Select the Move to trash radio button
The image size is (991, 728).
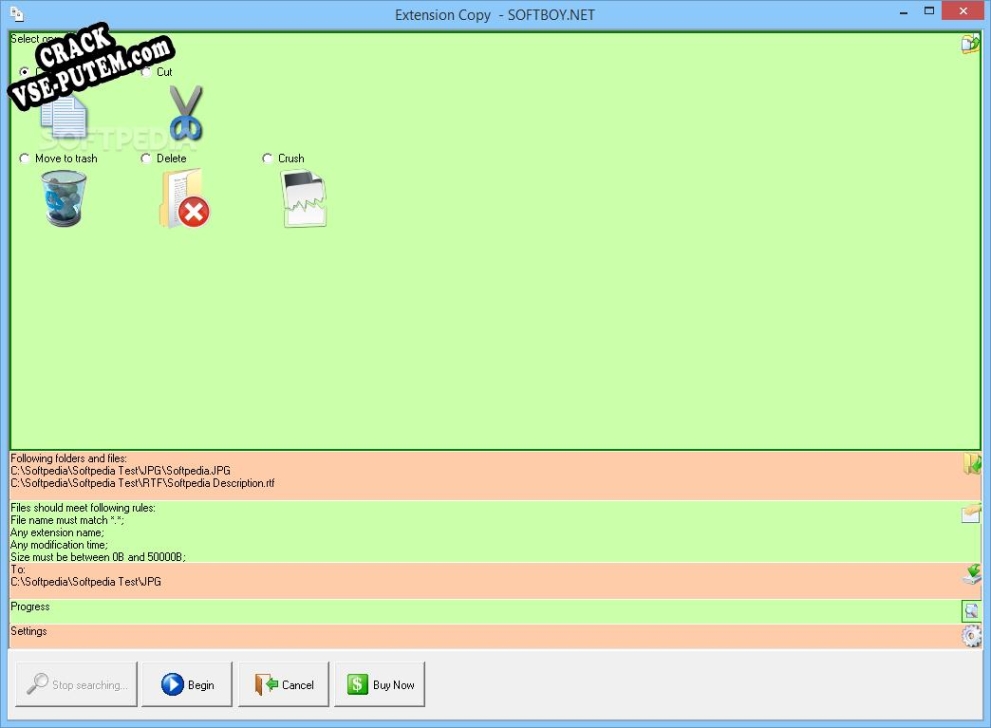click(25, 158)
